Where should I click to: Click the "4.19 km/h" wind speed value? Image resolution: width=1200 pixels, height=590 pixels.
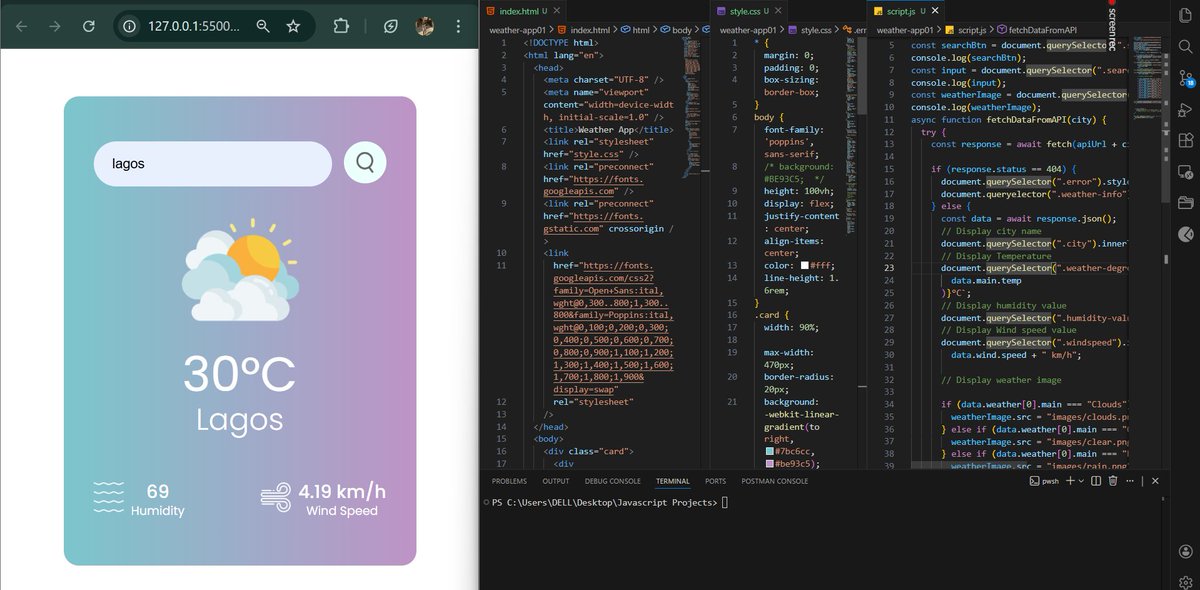click(x=342, y=491)
